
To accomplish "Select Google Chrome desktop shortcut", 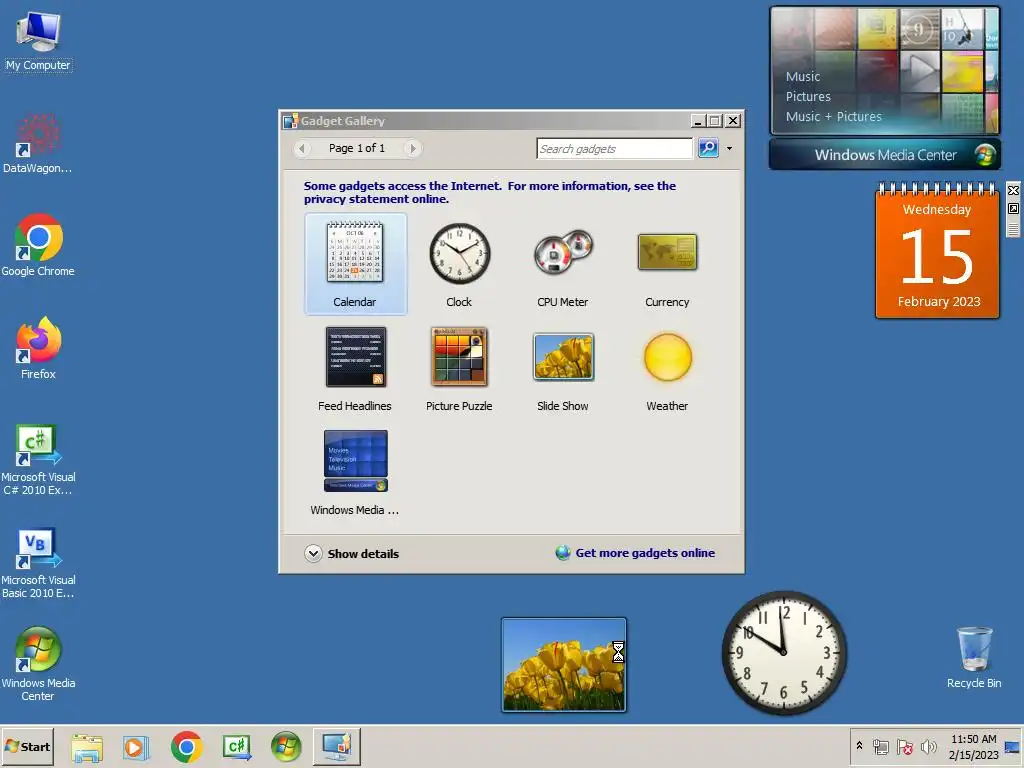I will [38, 246].
